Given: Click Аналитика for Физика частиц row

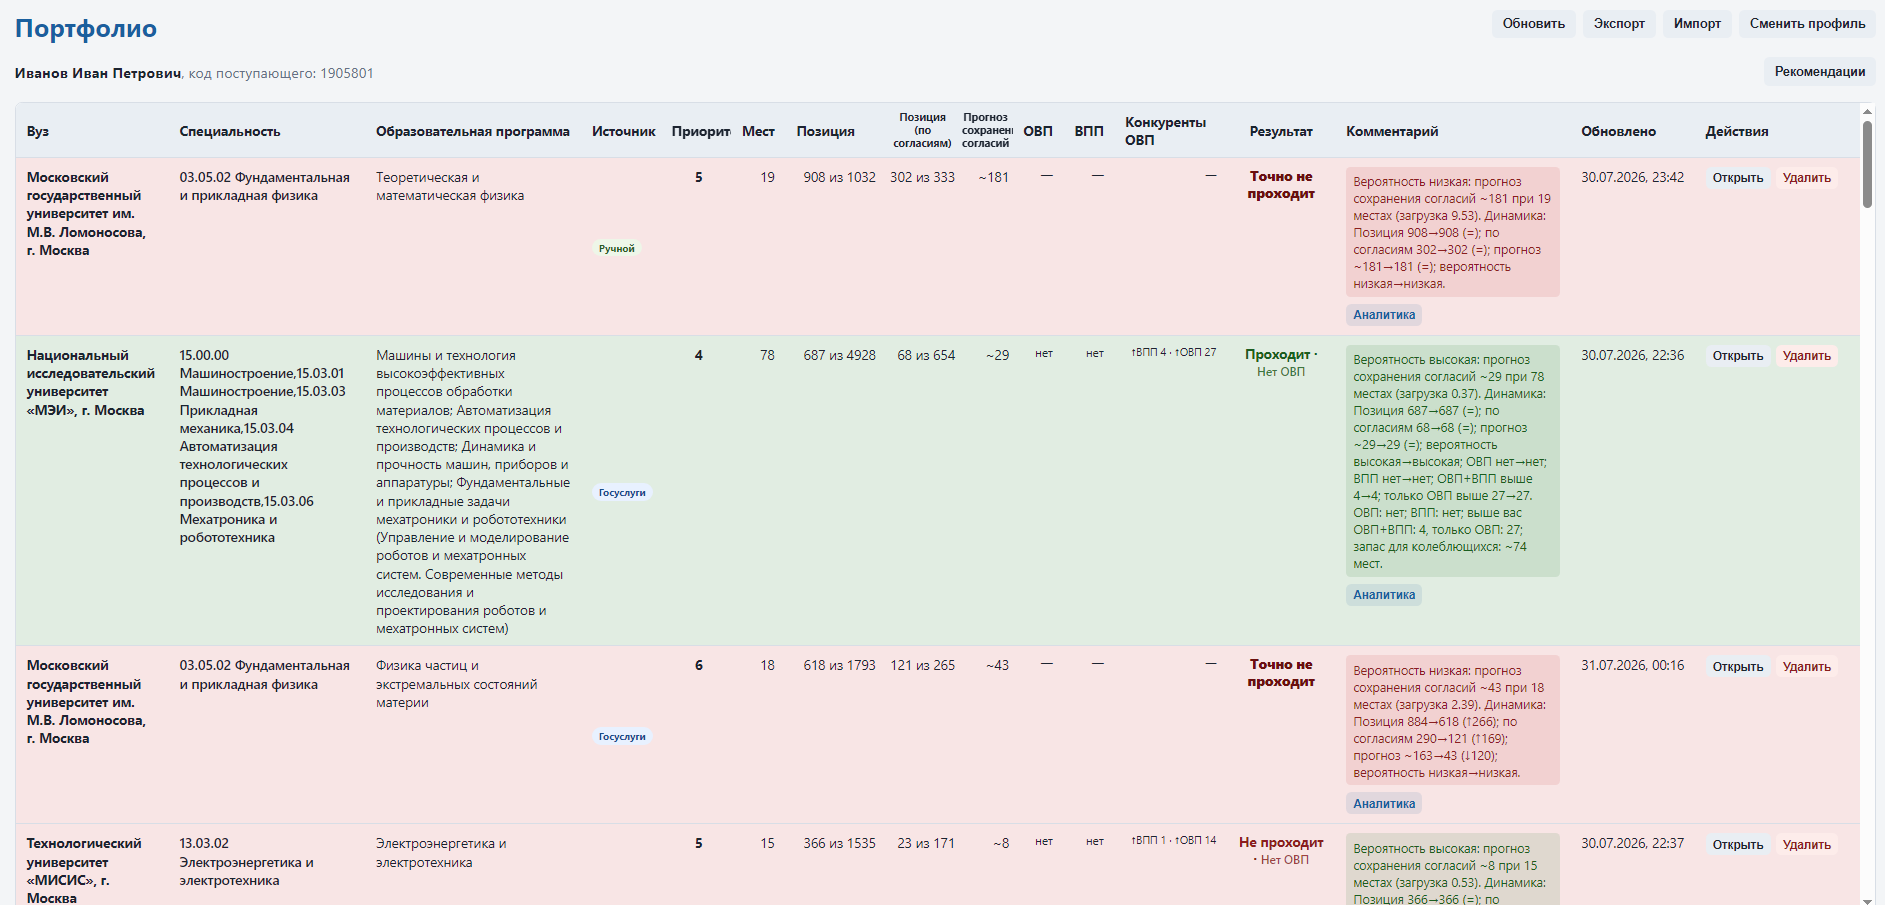Looking at the screenshot, I should pyautogui.click(x=1384, y=804).
